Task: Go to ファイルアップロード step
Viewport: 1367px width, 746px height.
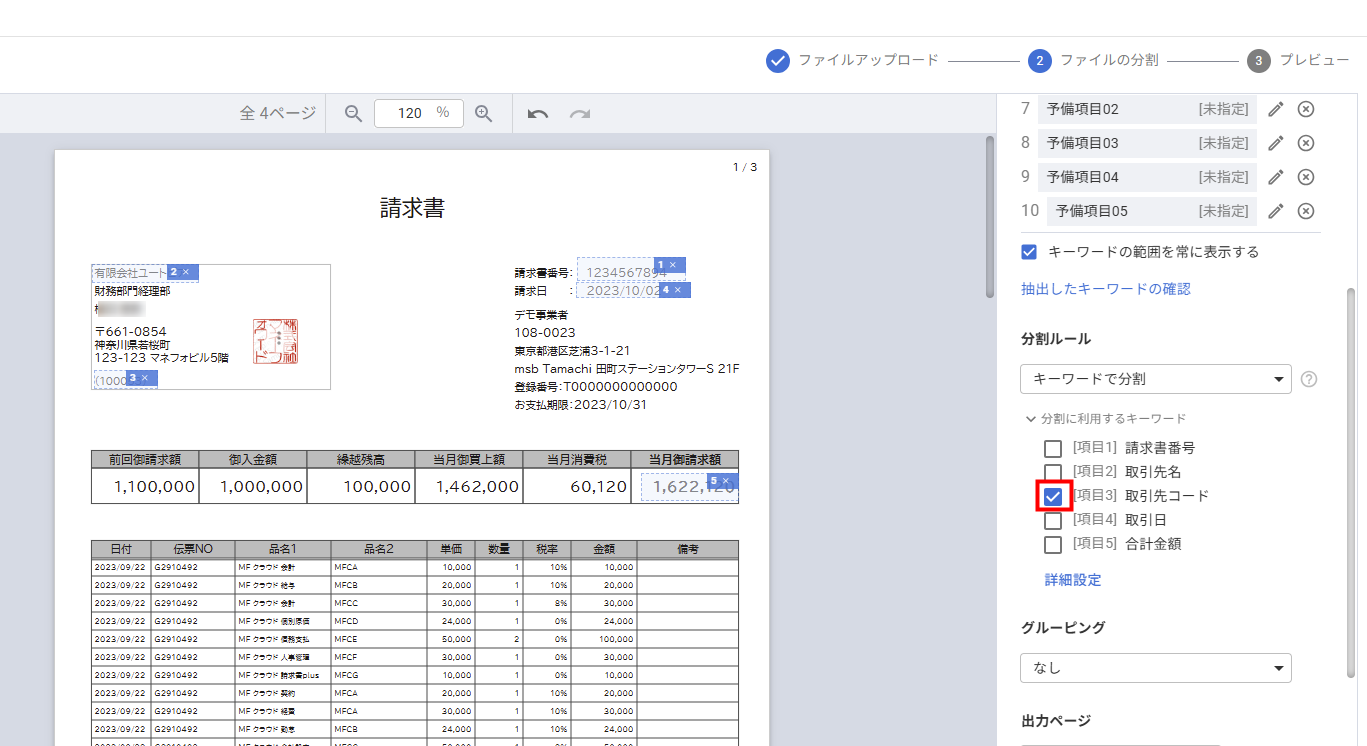Action: click(x=853, y=61)
